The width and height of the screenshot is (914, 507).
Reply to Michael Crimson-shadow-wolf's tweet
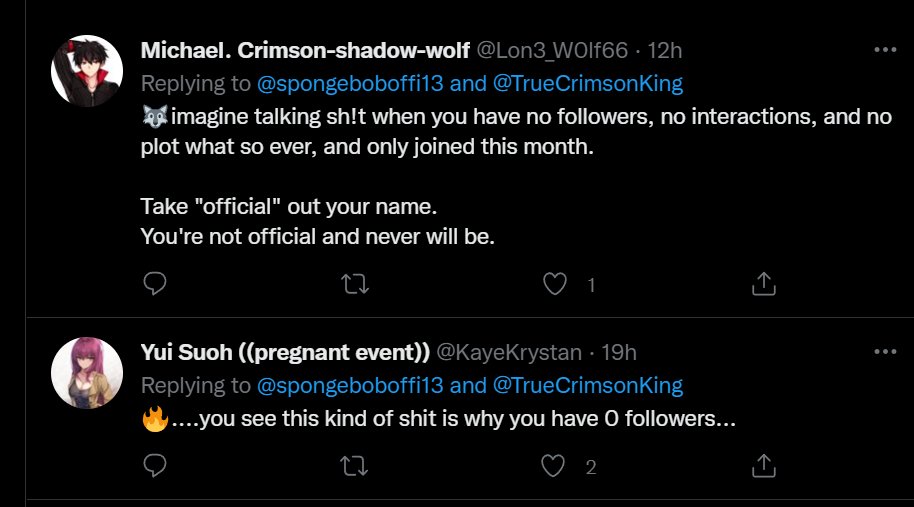tap(154, 284)
